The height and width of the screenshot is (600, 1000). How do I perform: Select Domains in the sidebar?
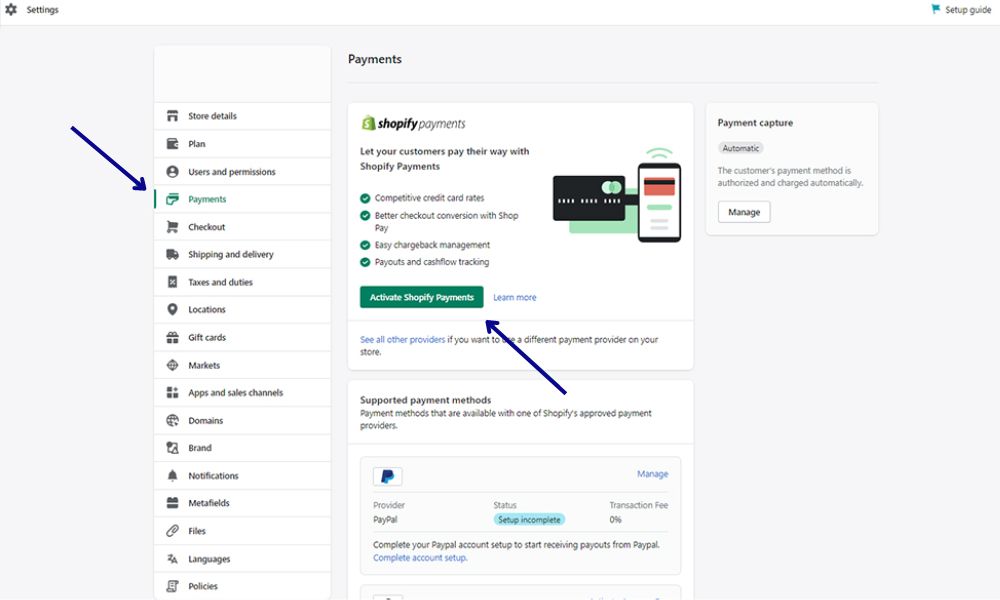point(242,421)
